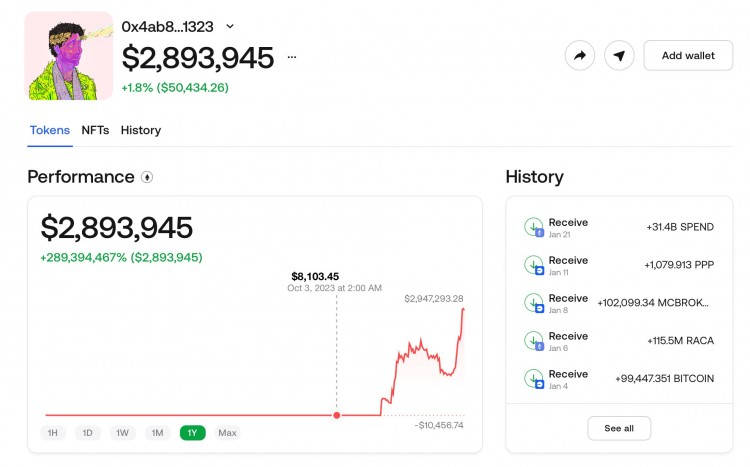Click the SPEND receive transaction icon
This screenshot has width=750, height=467.
pyautogui.click(x=534, y=227)
